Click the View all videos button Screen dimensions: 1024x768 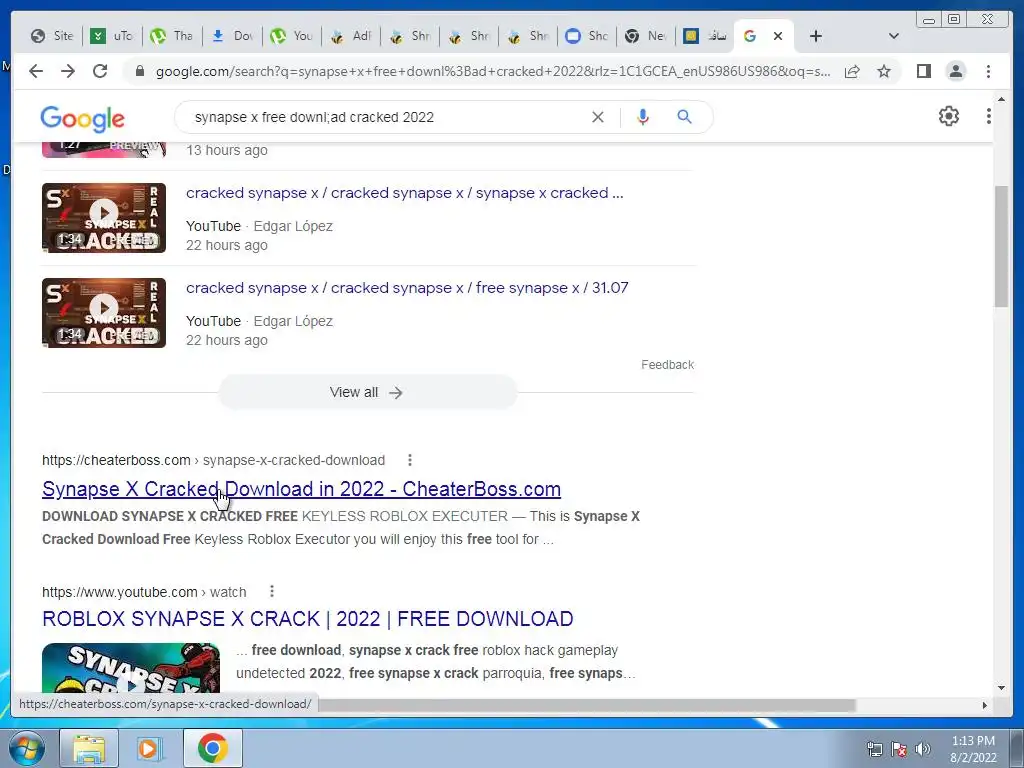point(367,392)
